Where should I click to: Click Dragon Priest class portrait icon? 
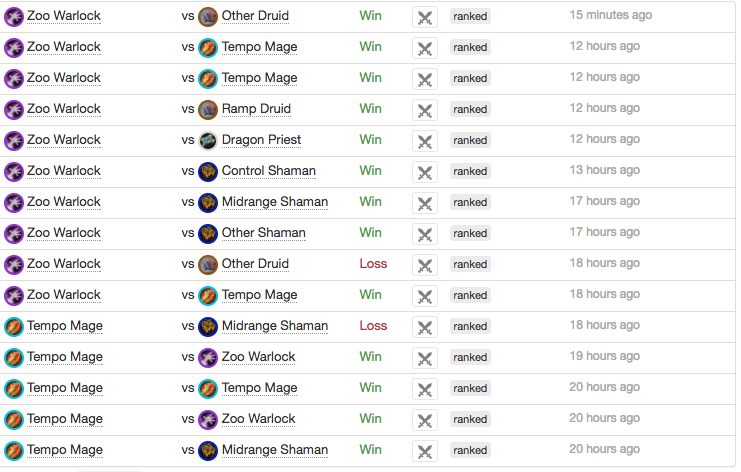point(207,141)
